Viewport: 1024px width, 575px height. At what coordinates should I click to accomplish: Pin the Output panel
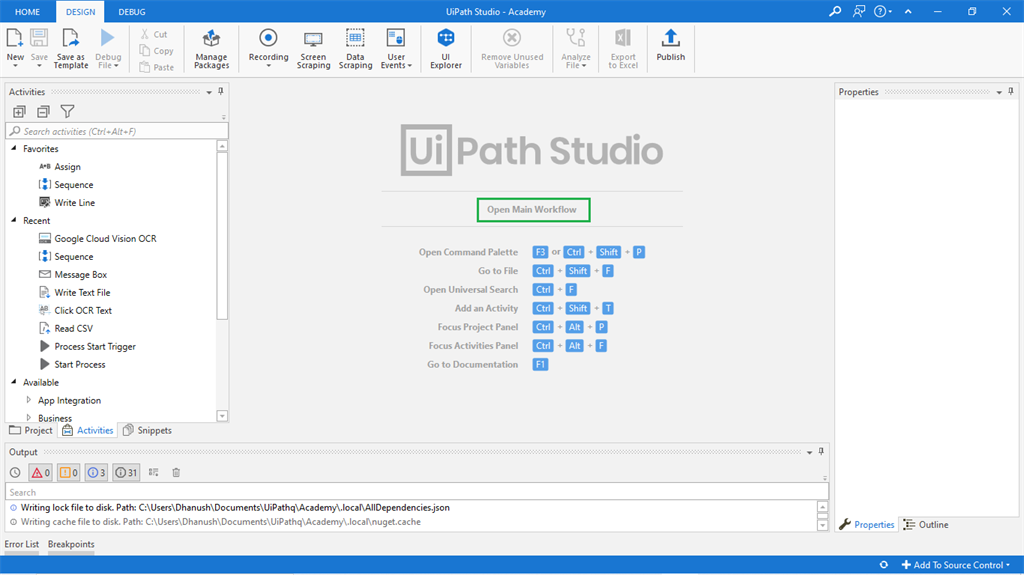[821, 452]
